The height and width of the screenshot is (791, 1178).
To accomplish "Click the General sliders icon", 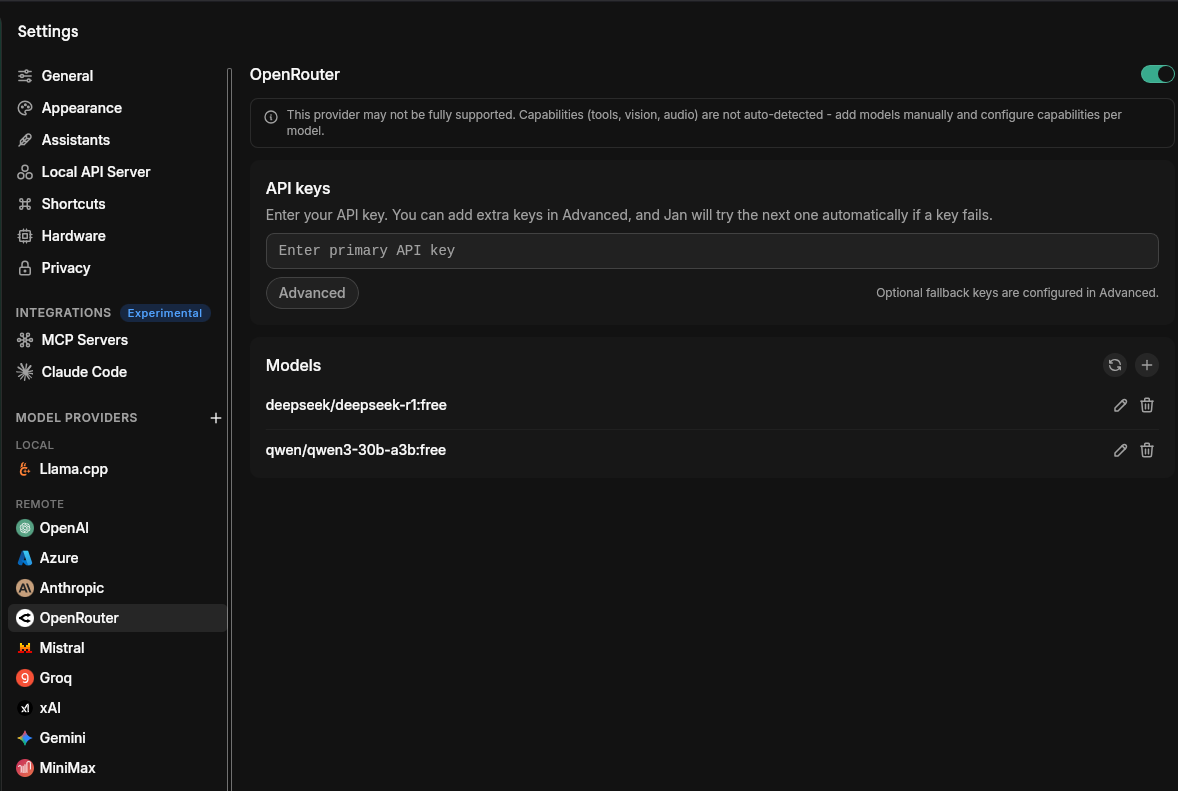I will 25,76.
